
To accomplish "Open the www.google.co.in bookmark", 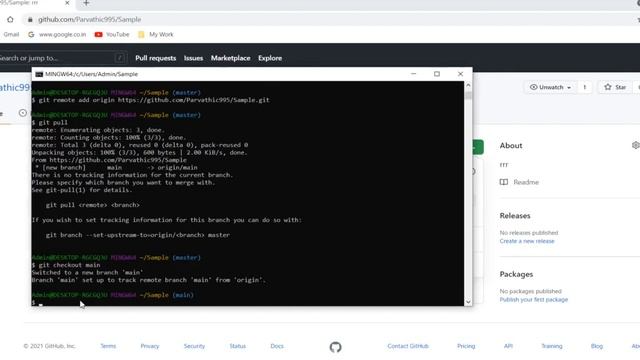I will 57,35.
